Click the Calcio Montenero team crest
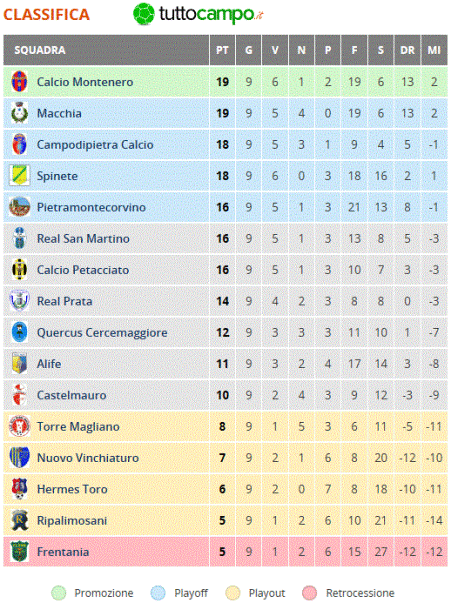Image resolution: width=451 pixels, height=603 pixels. click(x=19, y=82)
